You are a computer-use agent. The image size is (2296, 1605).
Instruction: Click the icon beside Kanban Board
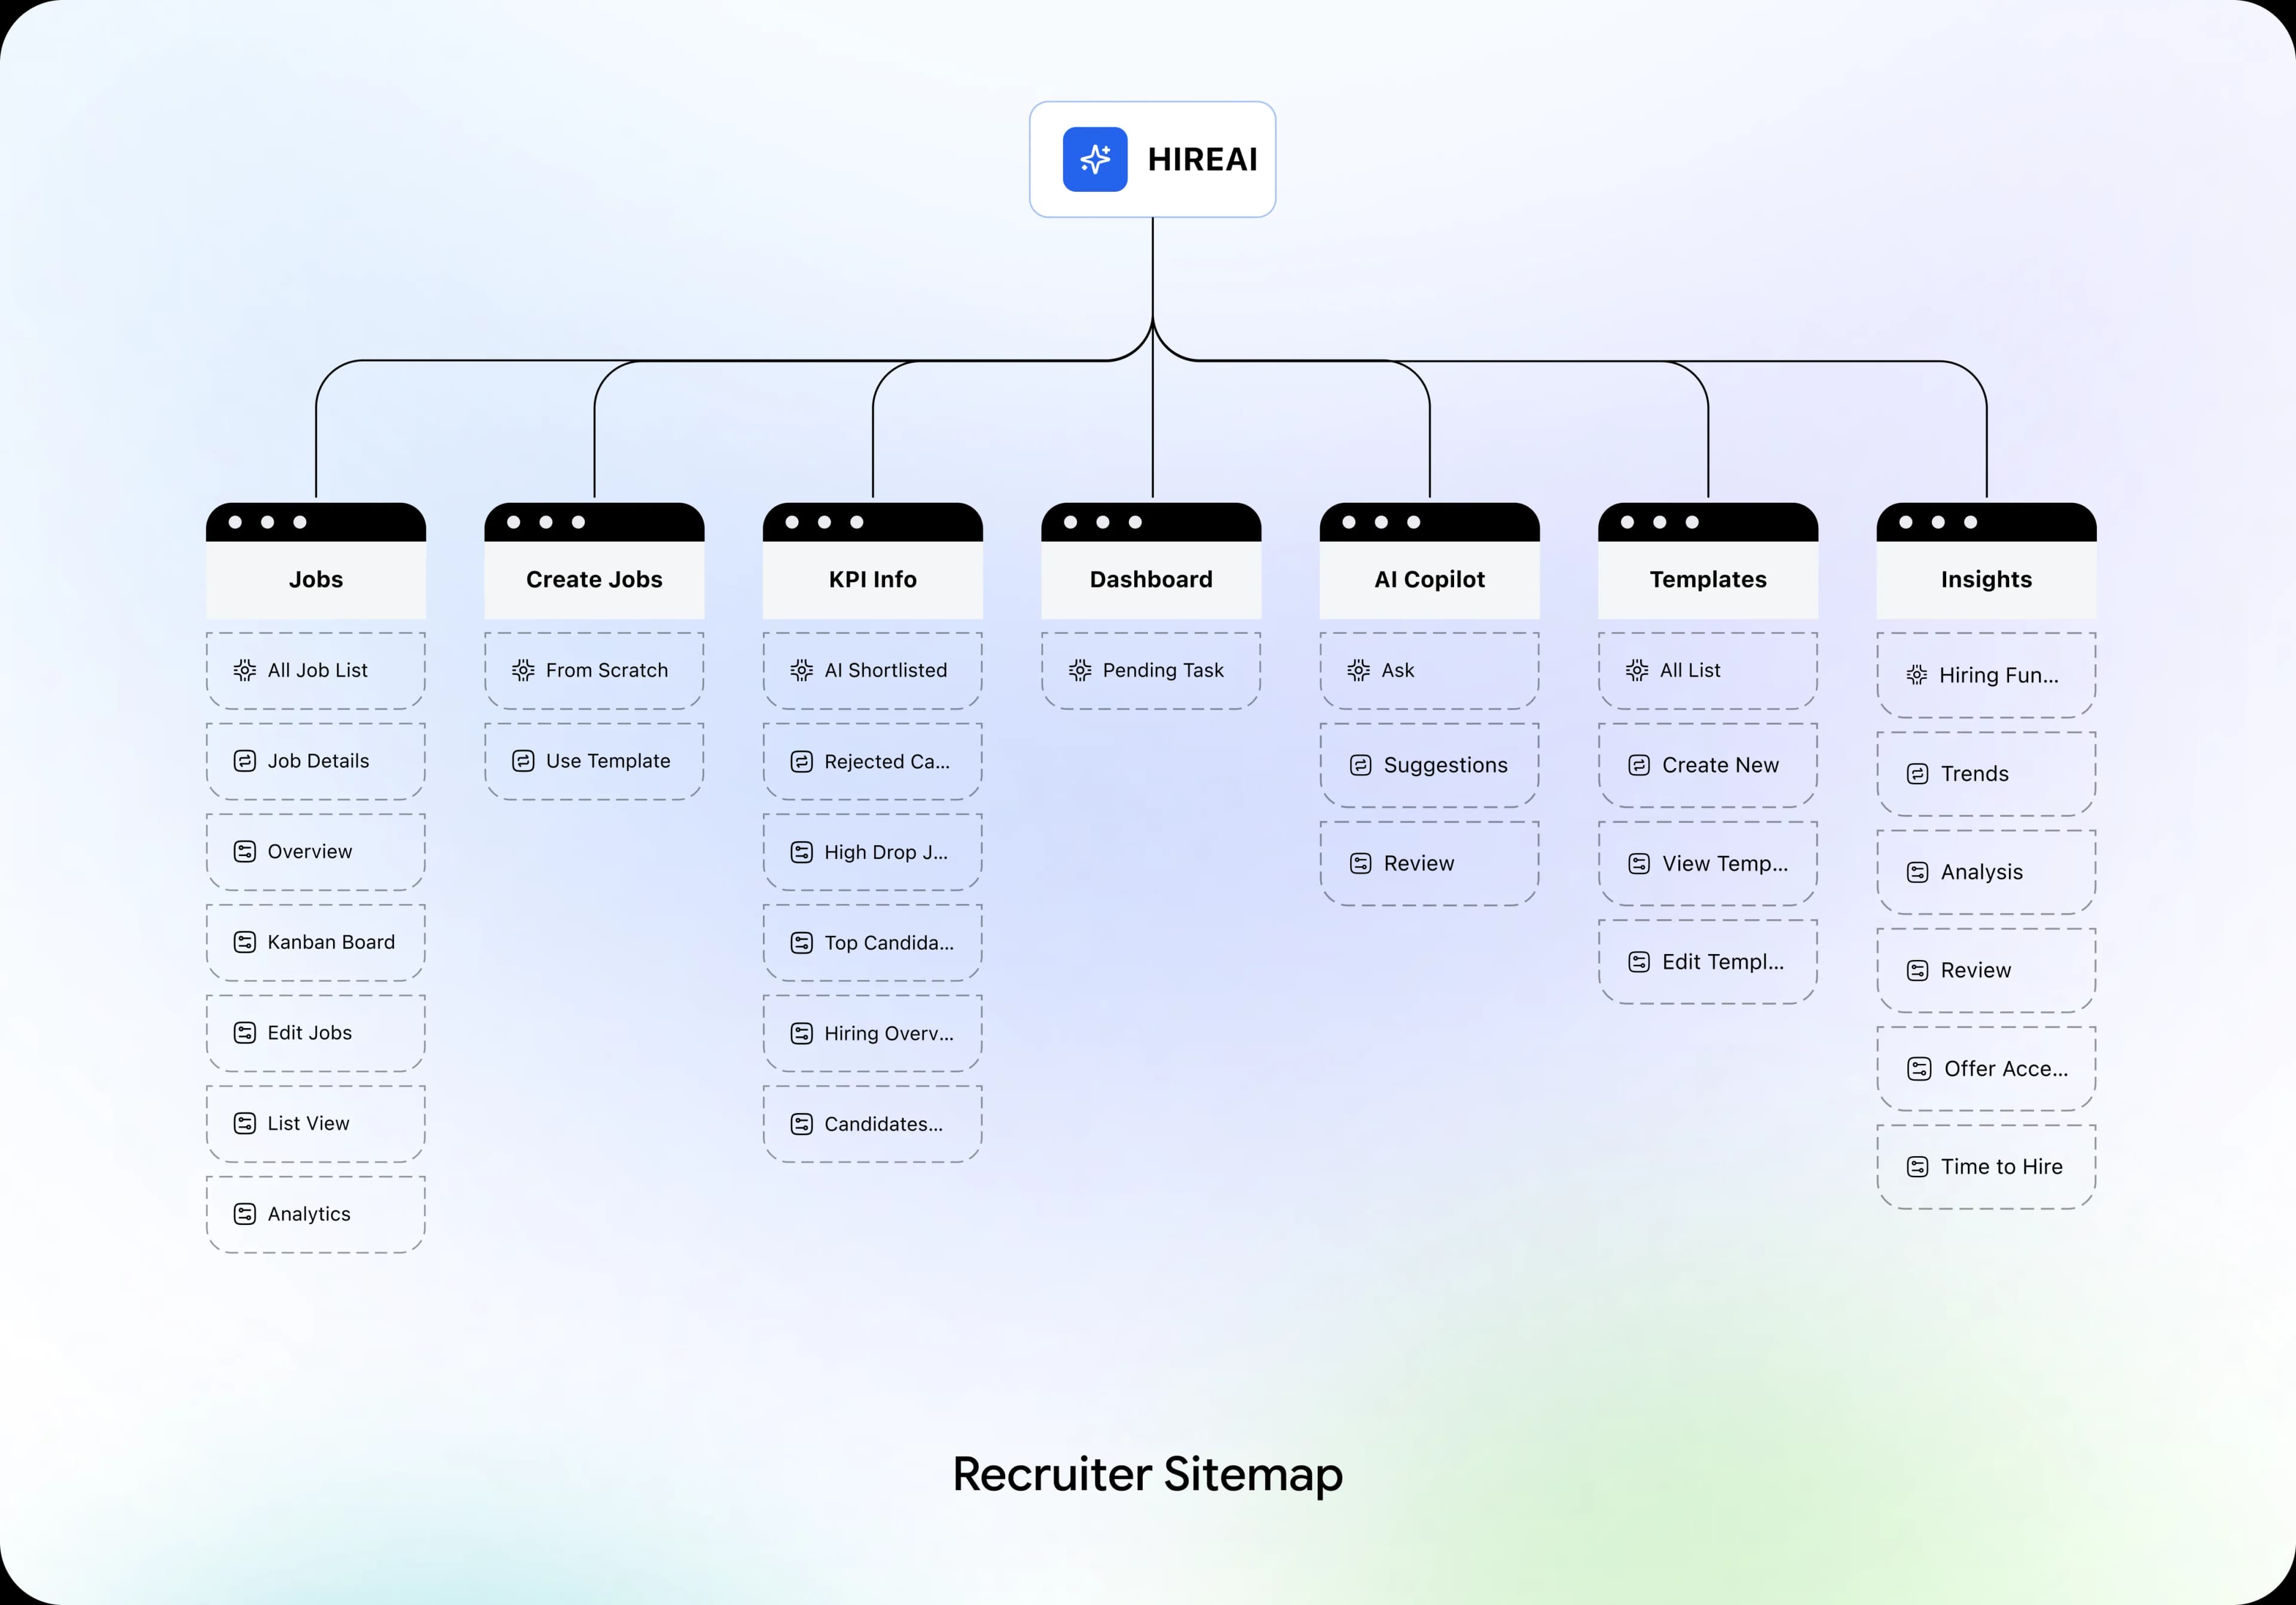coord(245,942)
